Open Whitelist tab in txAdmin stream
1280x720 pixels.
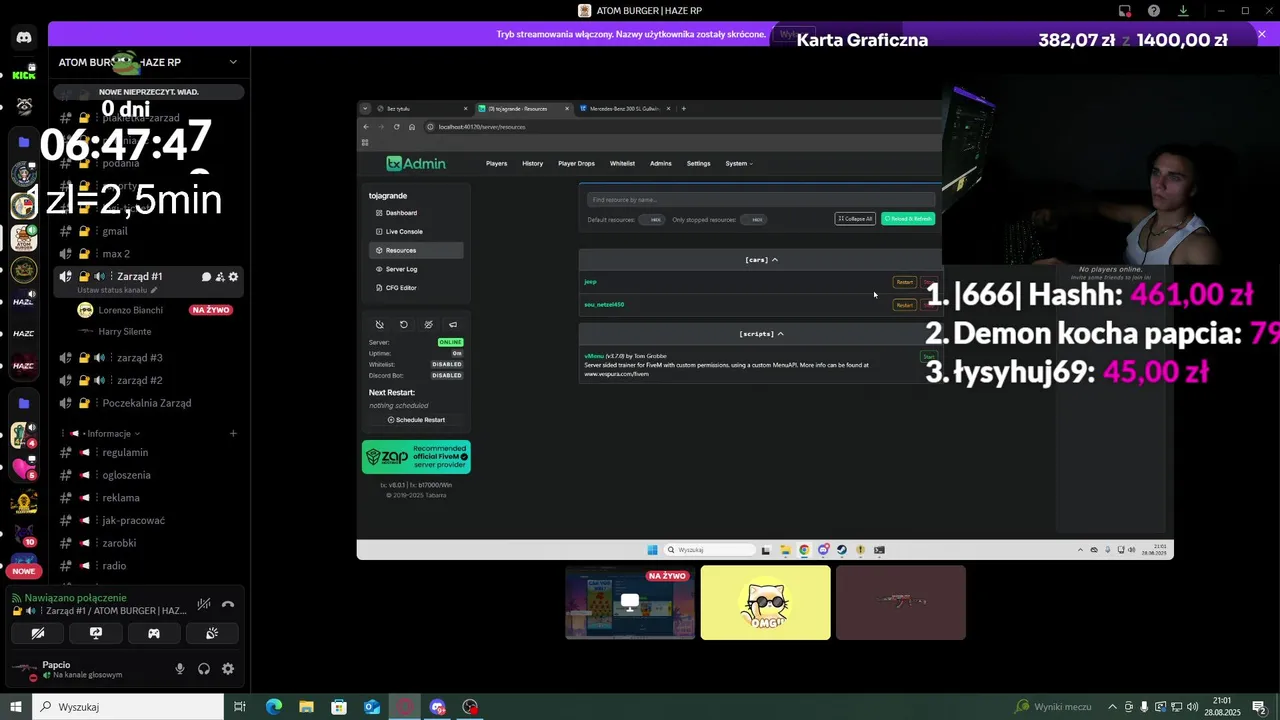click(x=622, y=163)
